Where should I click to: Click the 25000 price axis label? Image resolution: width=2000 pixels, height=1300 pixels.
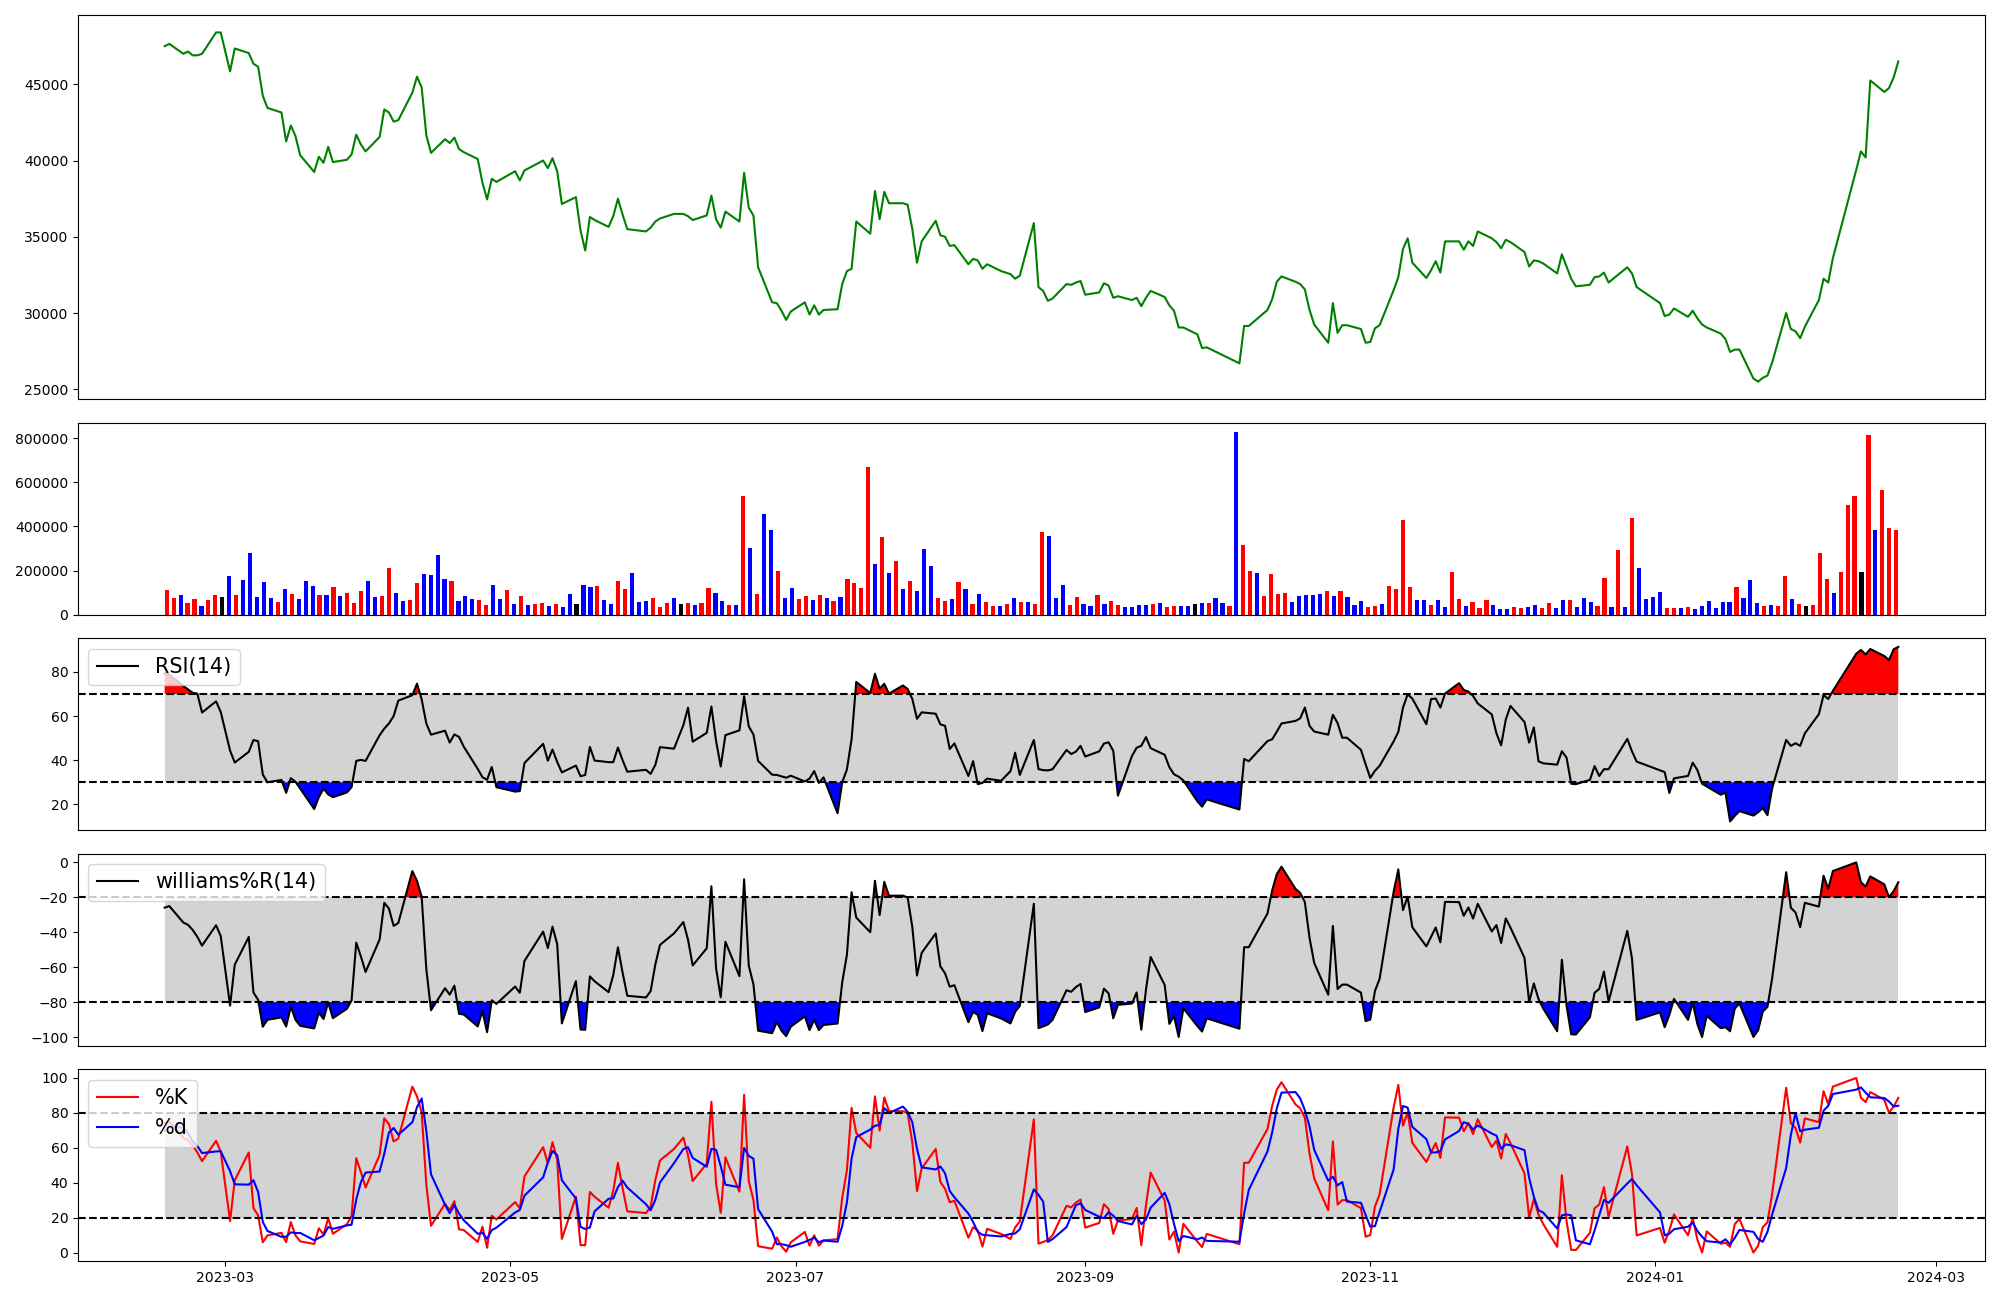click(46, 390)
